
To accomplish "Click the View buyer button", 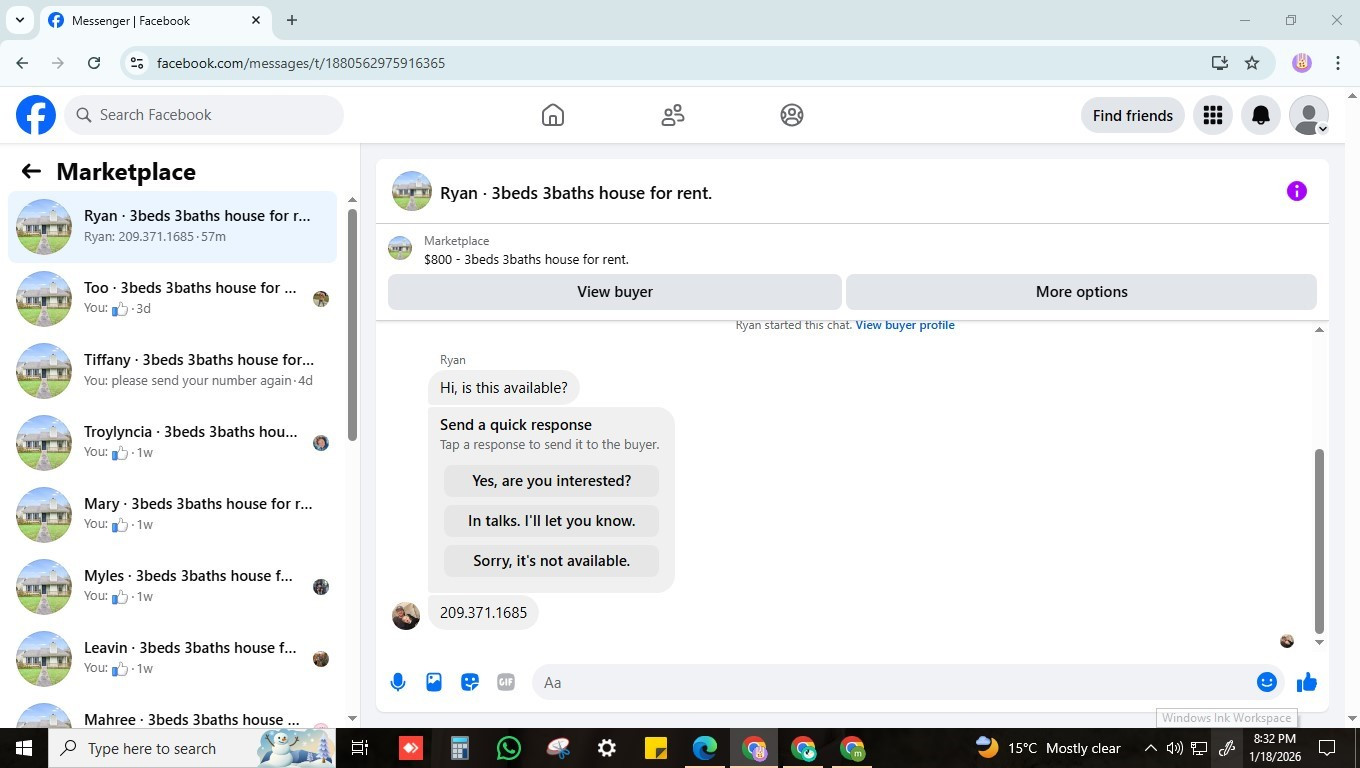I will tap(615, 292).
